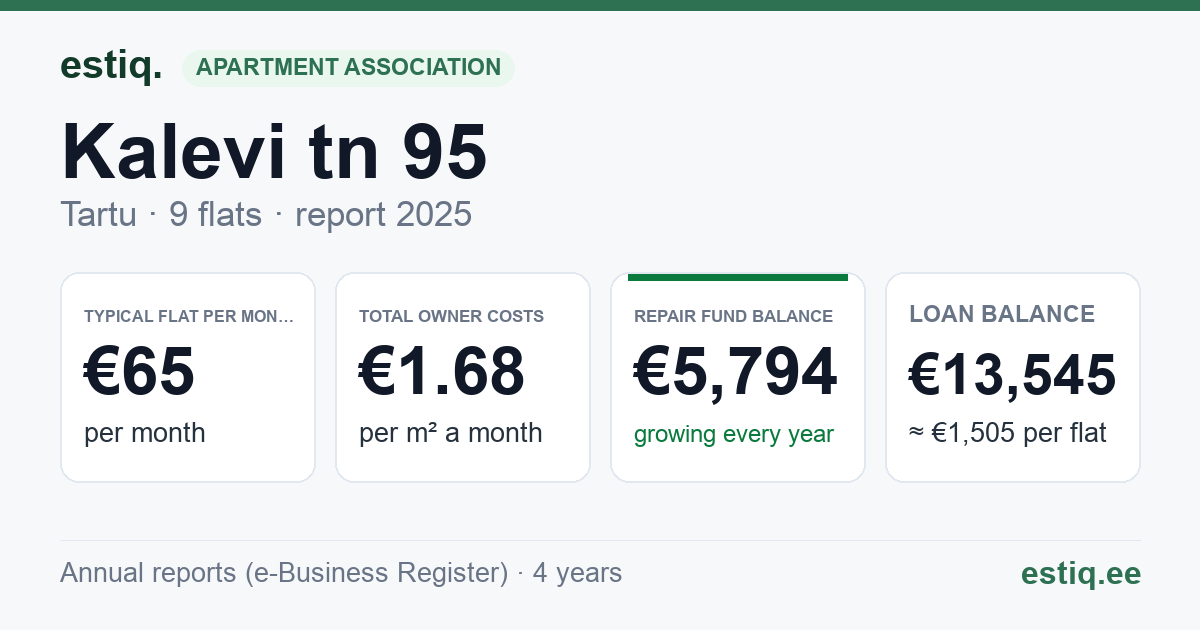Click the Kalevi tn 95 heading

[274, 152]
